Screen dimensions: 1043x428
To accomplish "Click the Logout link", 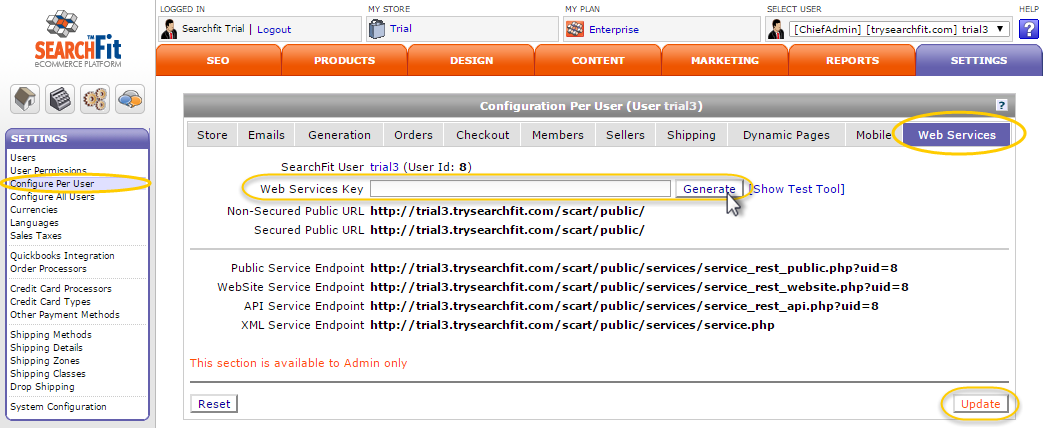I will (x=274, y=29).
